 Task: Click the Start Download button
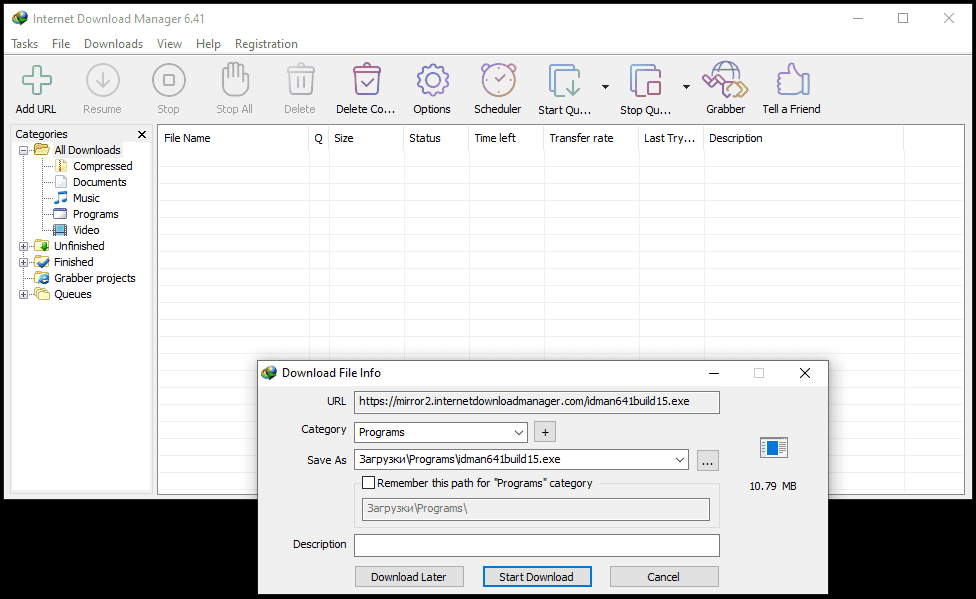coord(537,577)
